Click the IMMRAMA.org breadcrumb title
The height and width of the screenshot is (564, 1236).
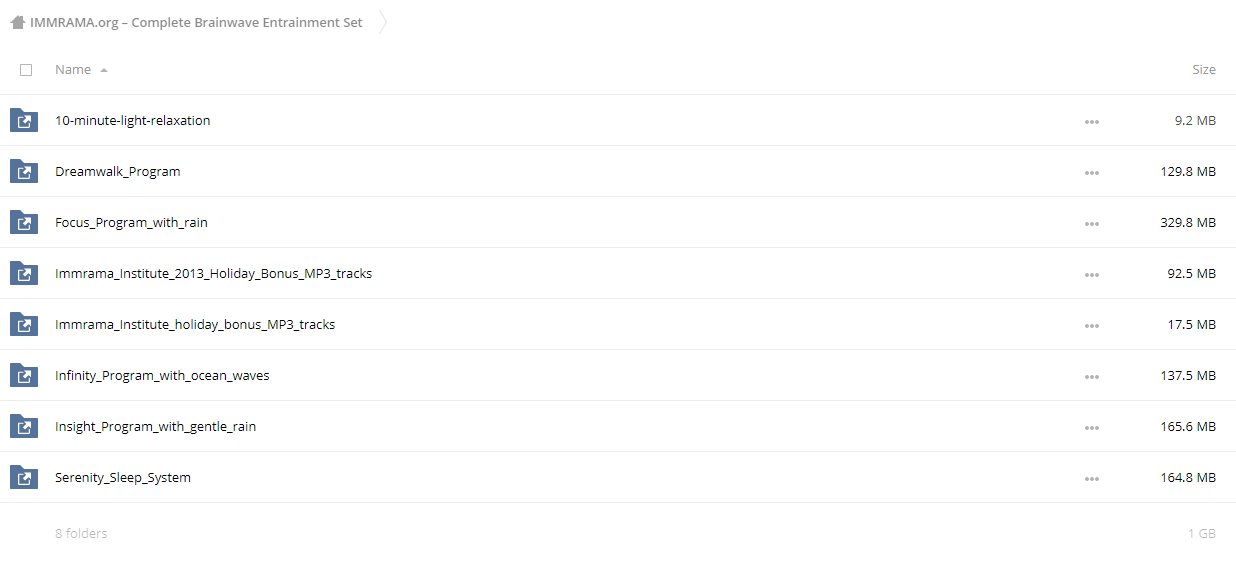(x=196, y=22)
